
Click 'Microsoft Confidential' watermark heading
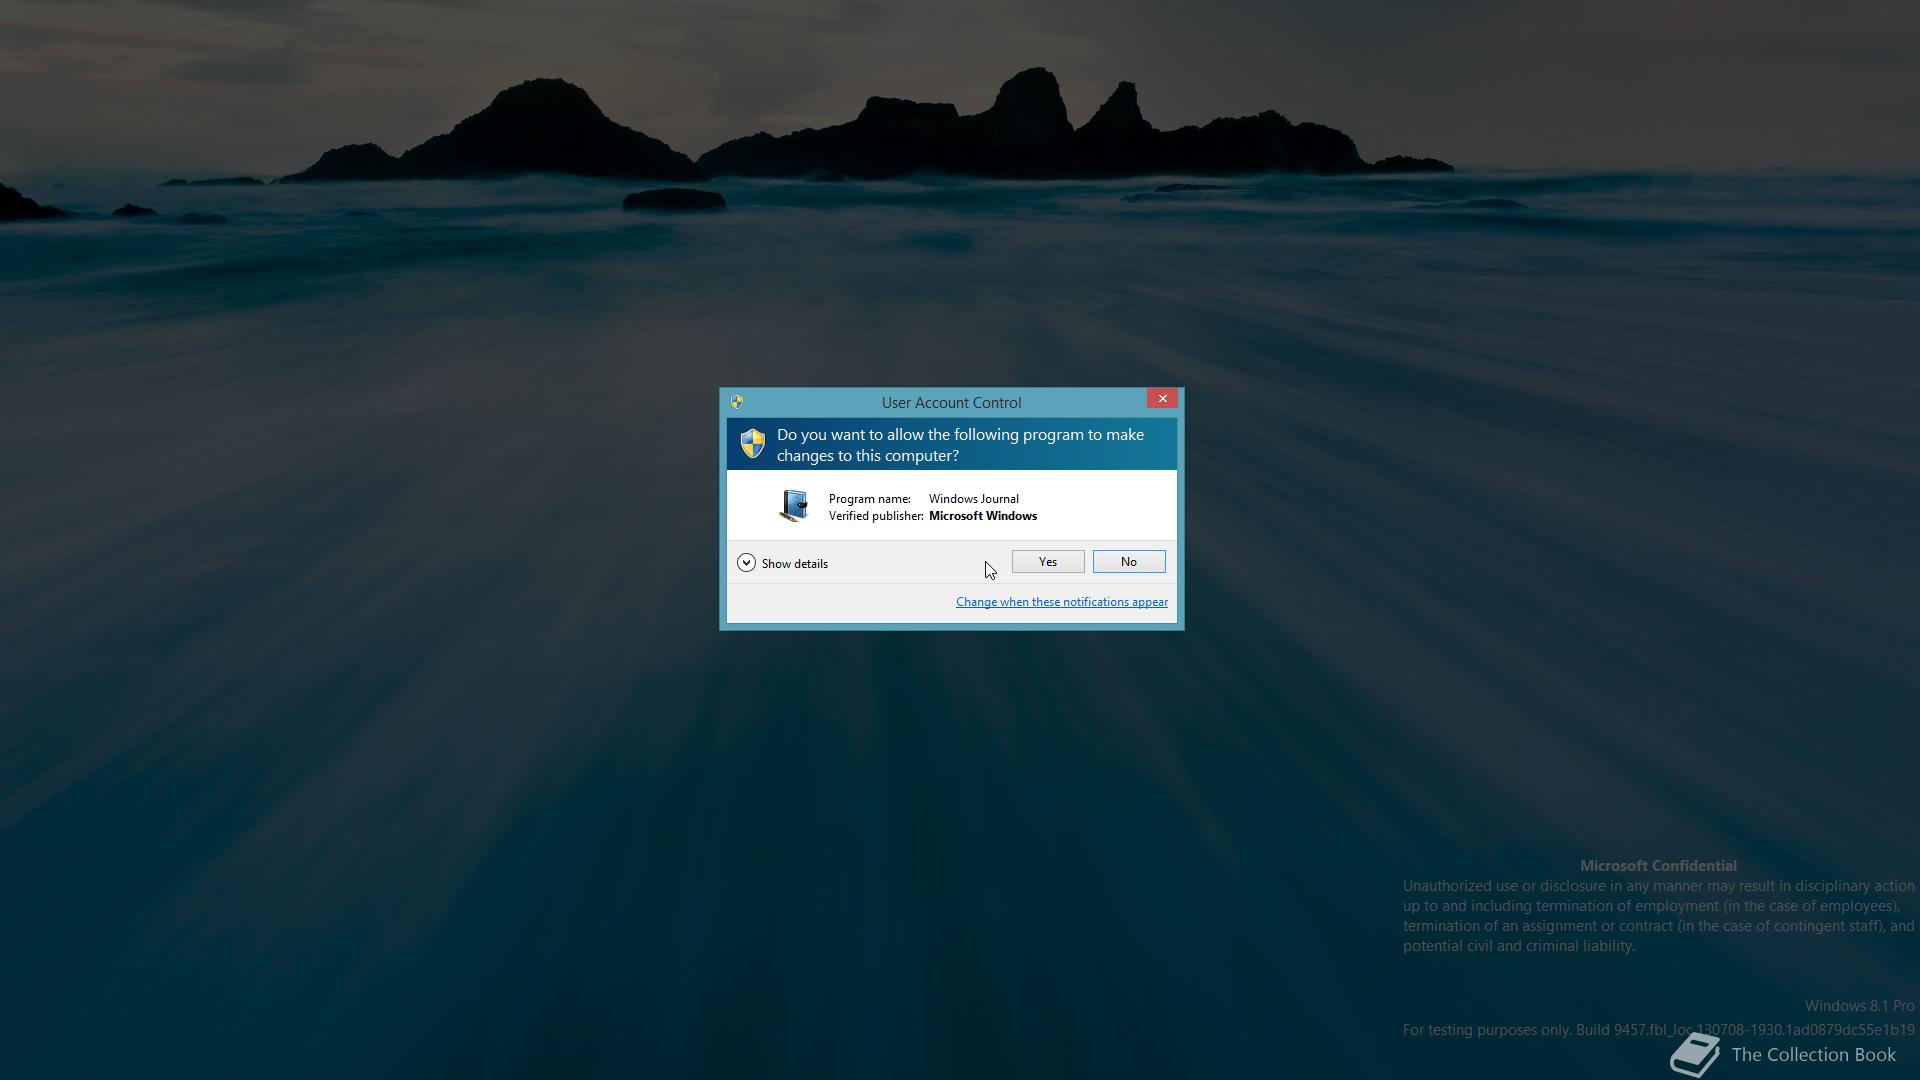[x=1657, y=866]
